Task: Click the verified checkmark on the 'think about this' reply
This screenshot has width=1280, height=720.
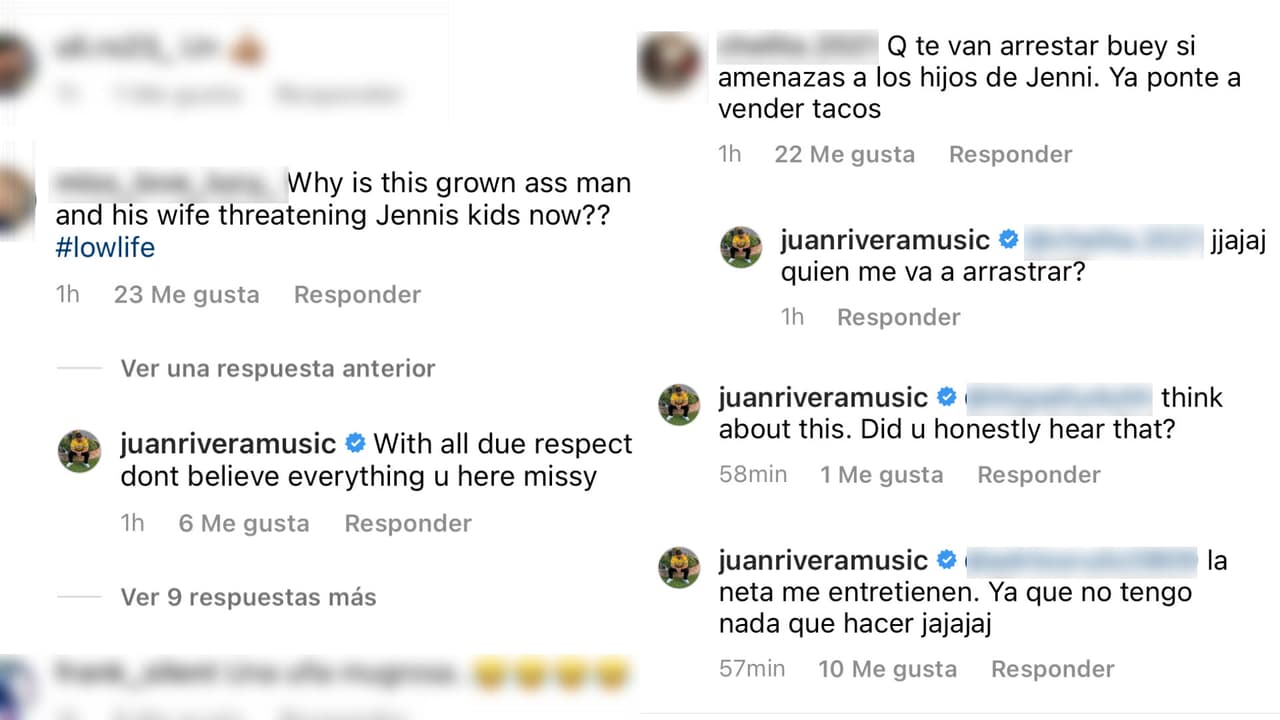Action: point(946,396)
